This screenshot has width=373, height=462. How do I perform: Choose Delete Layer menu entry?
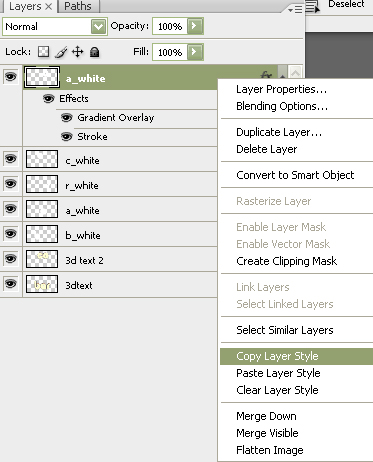tap(267, 149)
